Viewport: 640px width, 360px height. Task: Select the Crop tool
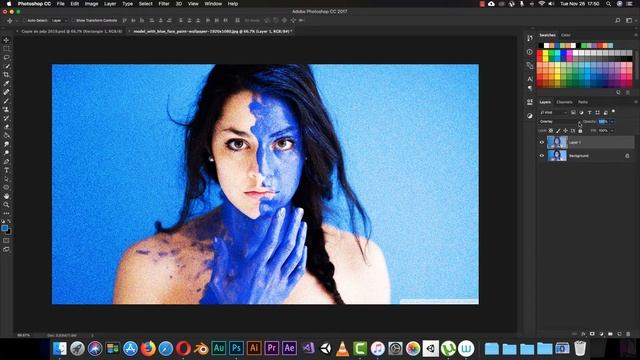(6, 75)
